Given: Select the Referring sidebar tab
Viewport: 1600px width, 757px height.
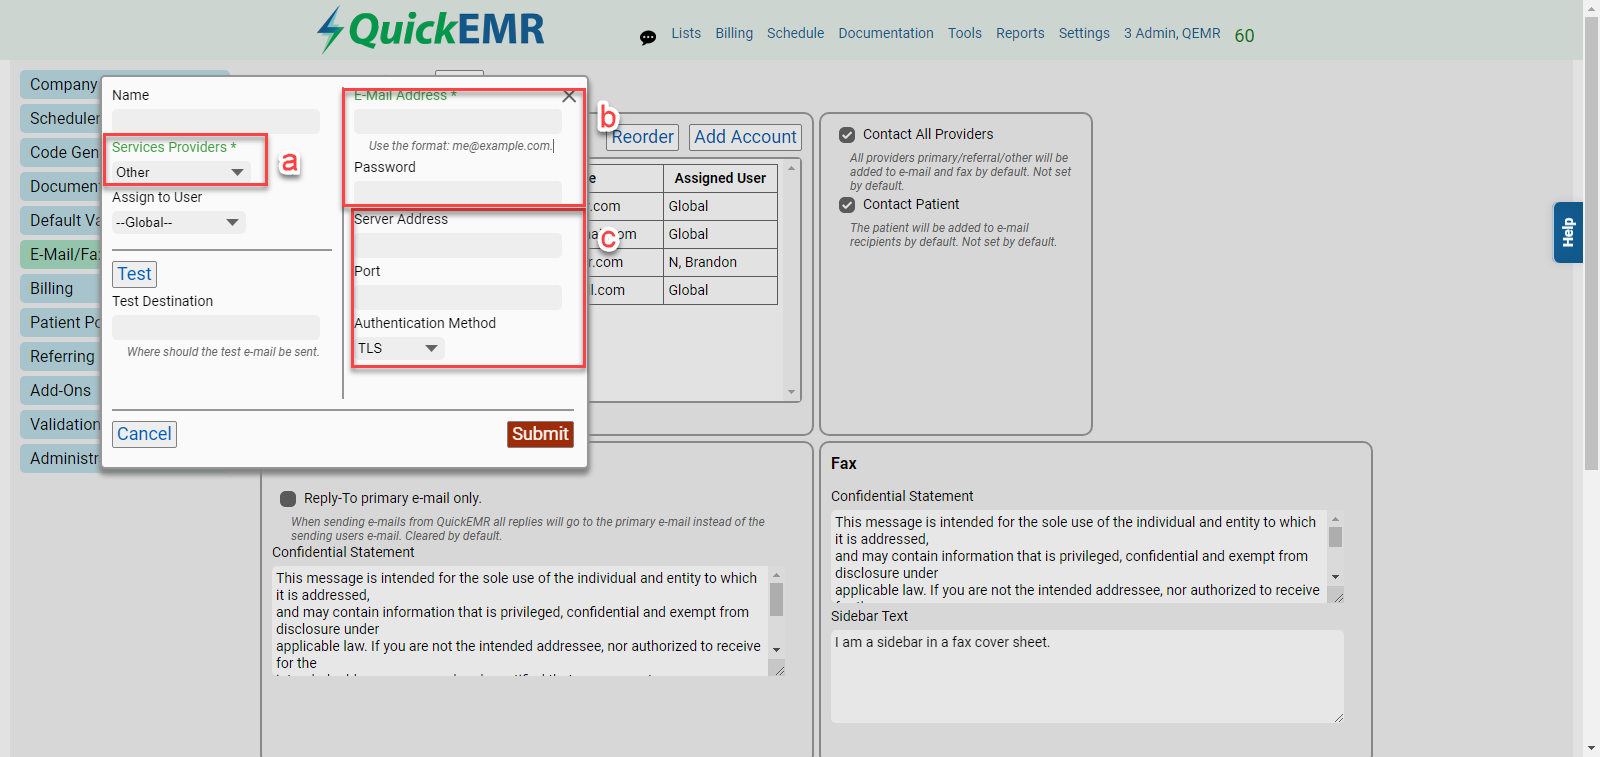Looking at the screenshot, I should coord(61,357).
